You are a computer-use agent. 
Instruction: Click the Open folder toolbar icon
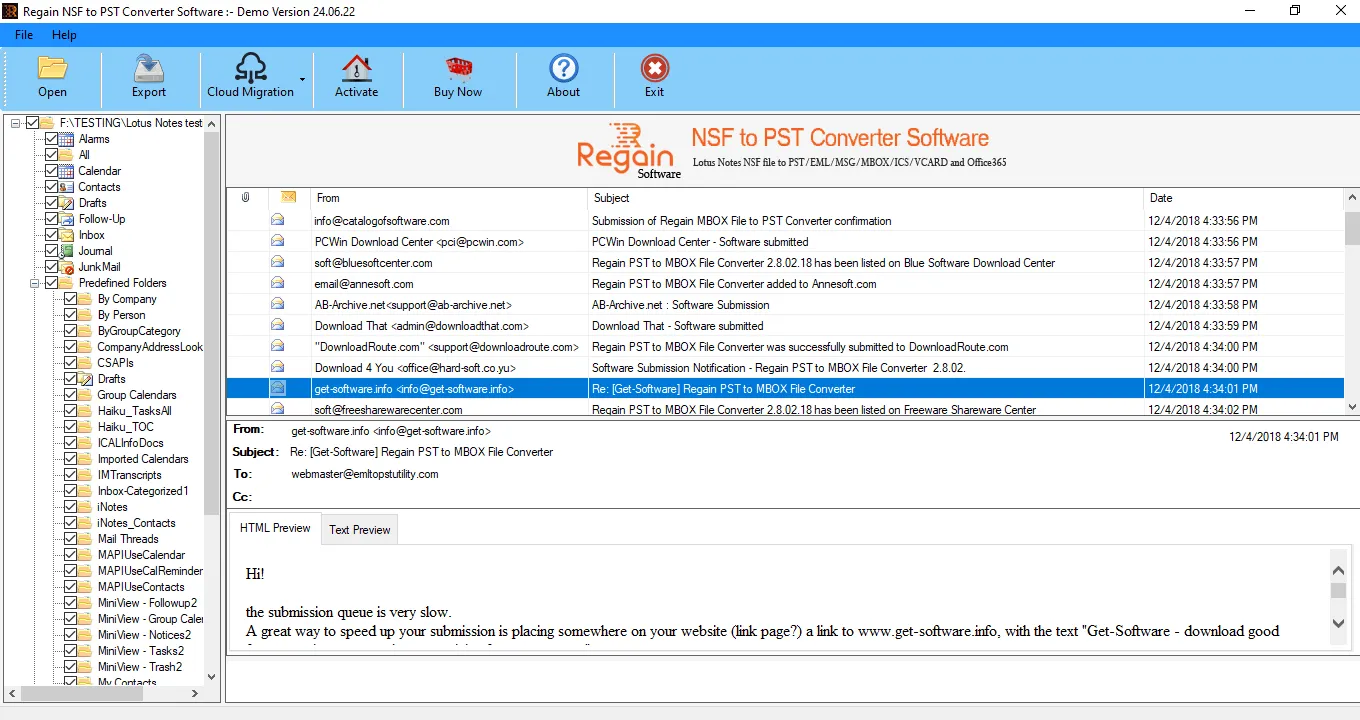click(x=52, y=68)
